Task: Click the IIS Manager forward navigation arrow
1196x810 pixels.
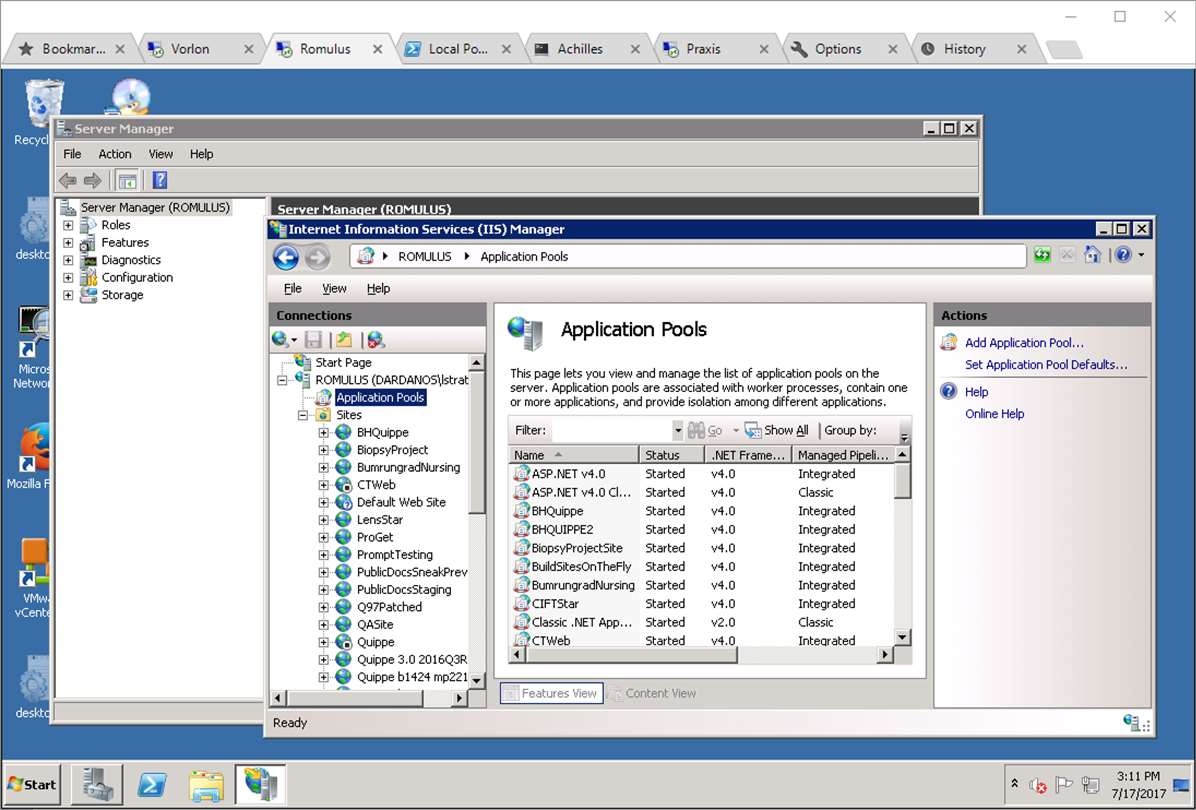Action: point(317,257)
